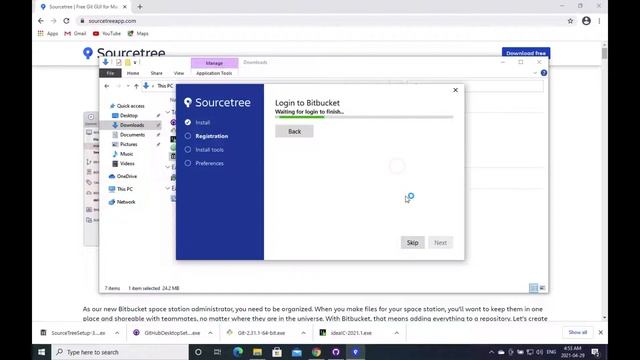Close the Sourcetree installer dialog

(x=456, y=90)
